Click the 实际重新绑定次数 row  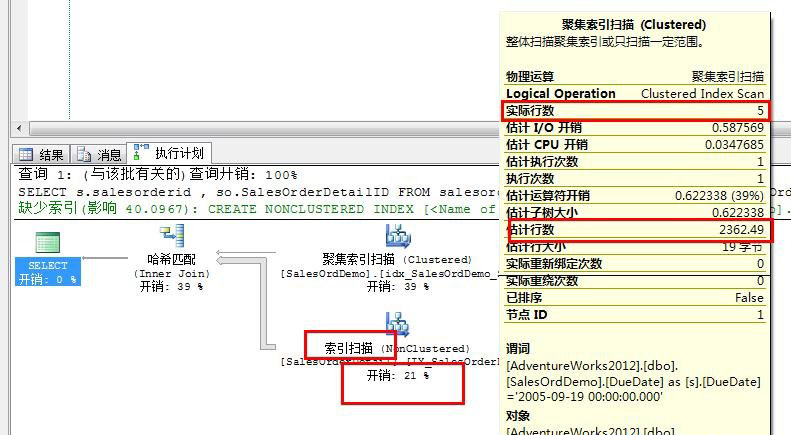tap(635, 264)
